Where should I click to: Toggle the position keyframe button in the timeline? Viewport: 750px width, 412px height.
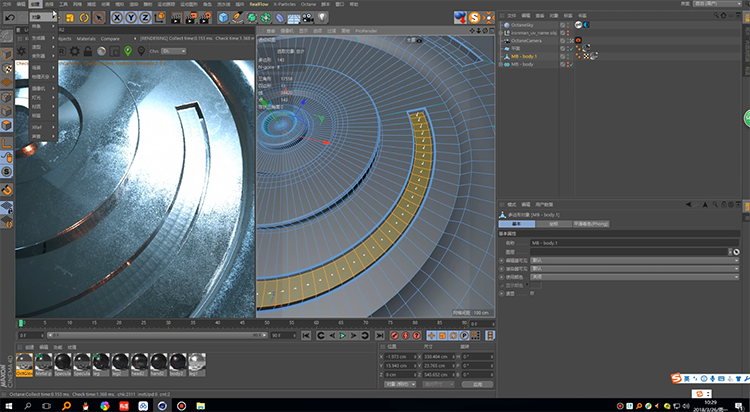(431, 335)
